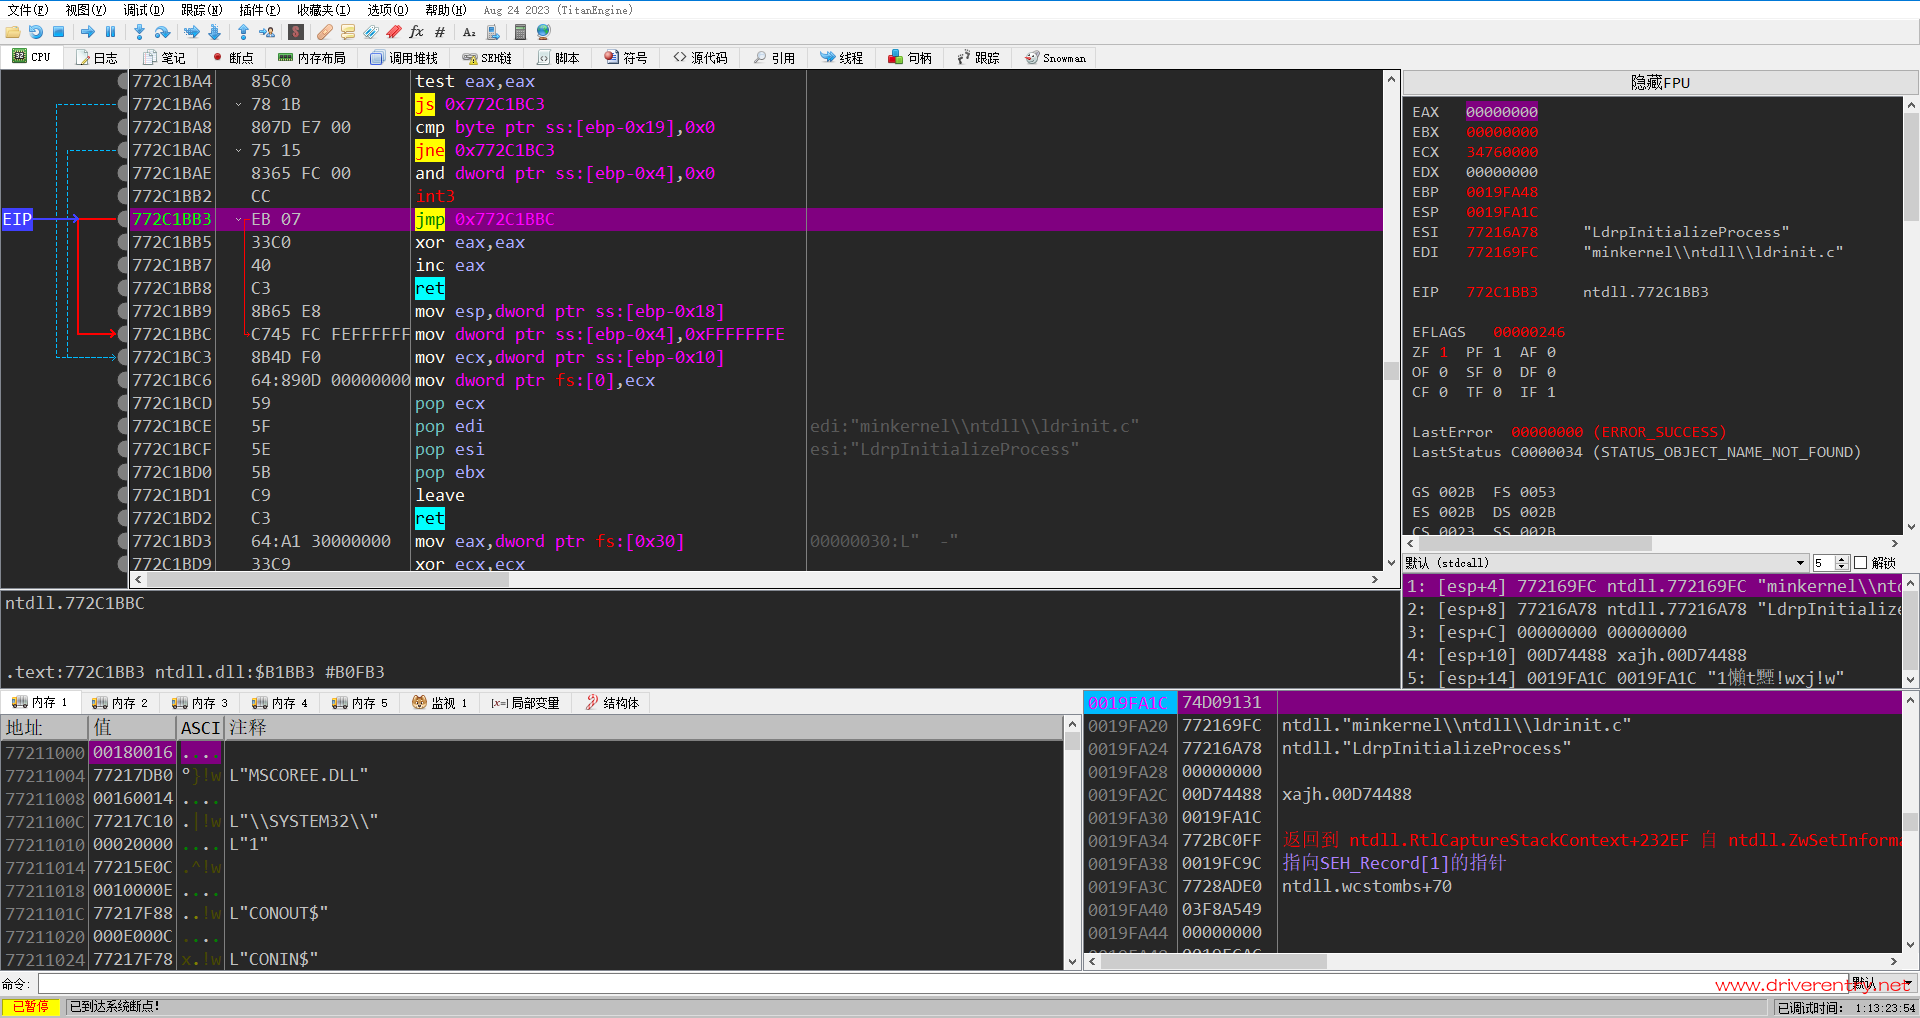Select the EAX register value
The width and height of the screenshot is (1920, 1018).
click(1501, 112)
